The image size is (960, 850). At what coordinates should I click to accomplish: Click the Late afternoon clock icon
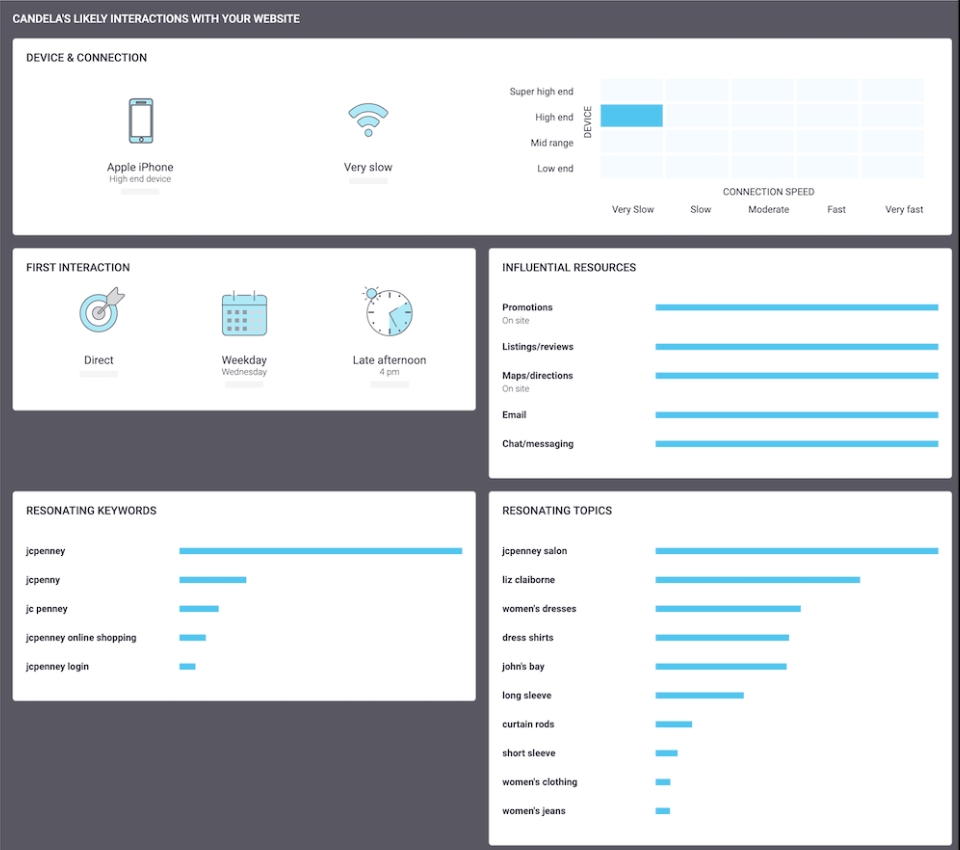point(389,313)
